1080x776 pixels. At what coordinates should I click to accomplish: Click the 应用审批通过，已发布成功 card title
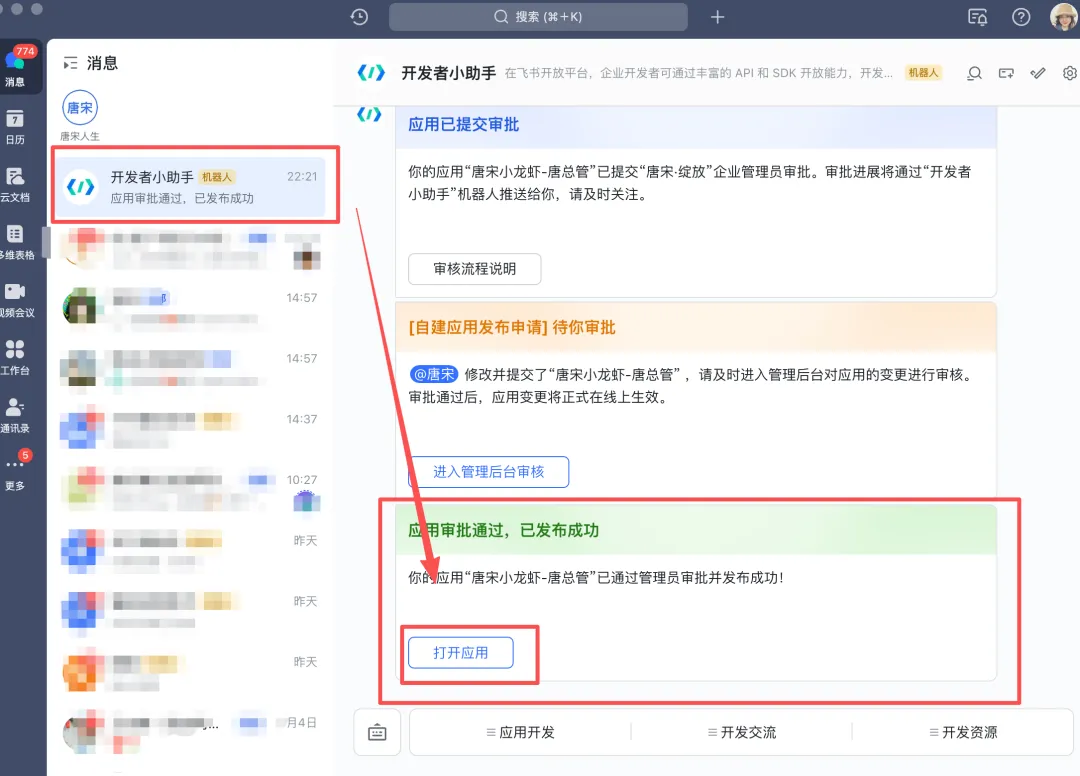[x=503, y=530]
